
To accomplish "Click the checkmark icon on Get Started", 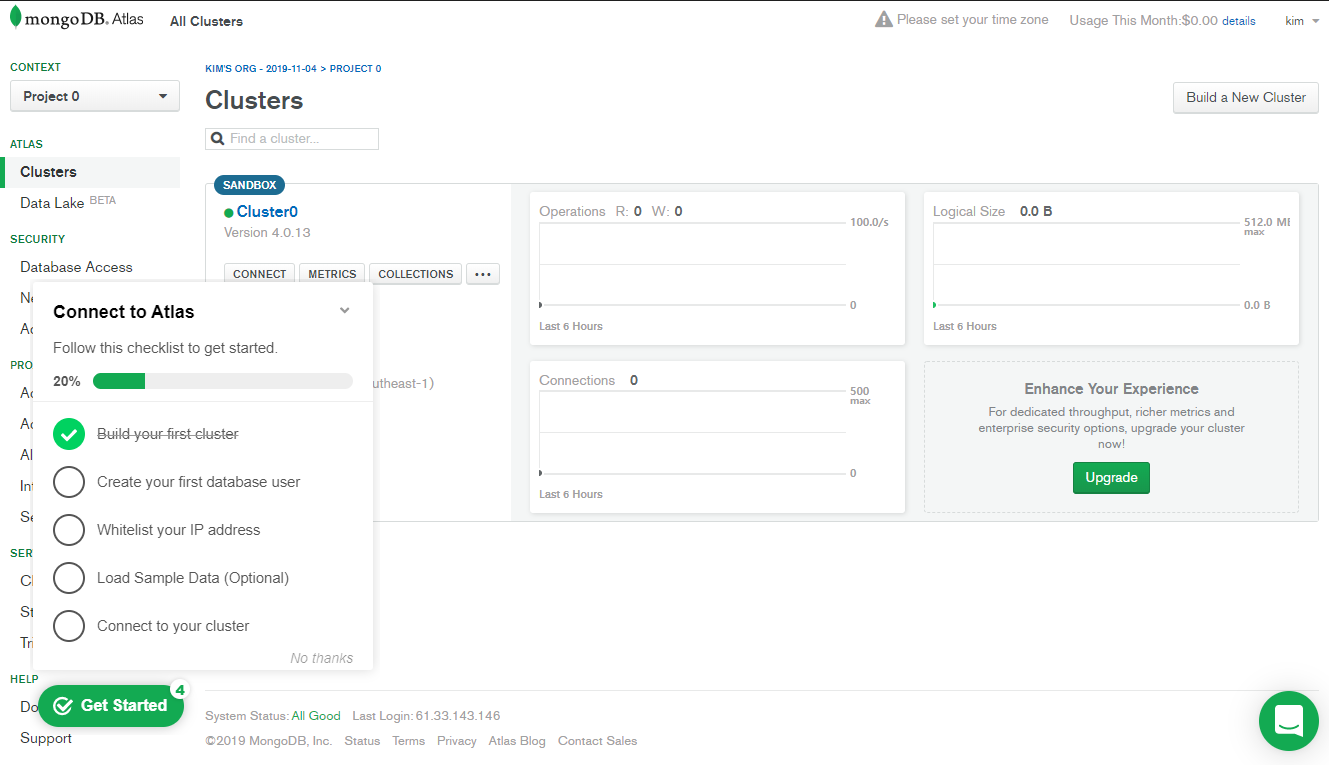I will click(x=63, y=706).
